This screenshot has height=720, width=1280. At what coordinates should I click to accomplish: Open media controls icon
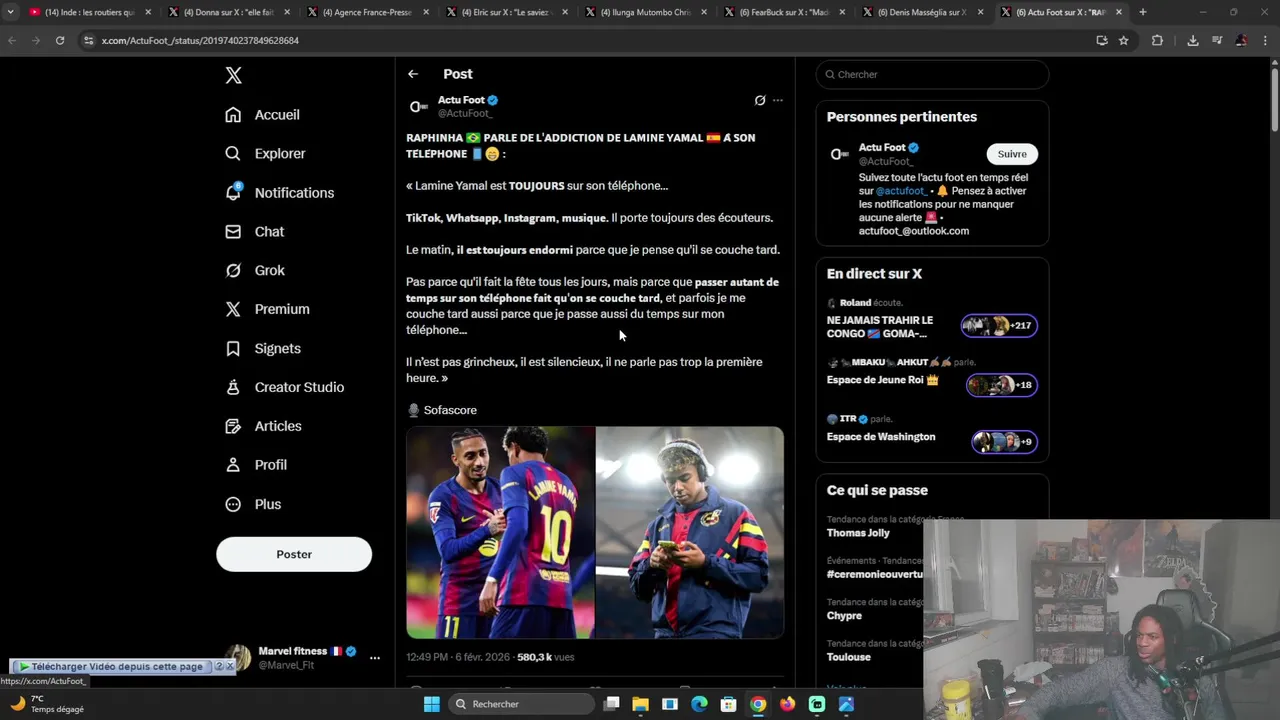pyautogui.click(x=1217, y=40)
